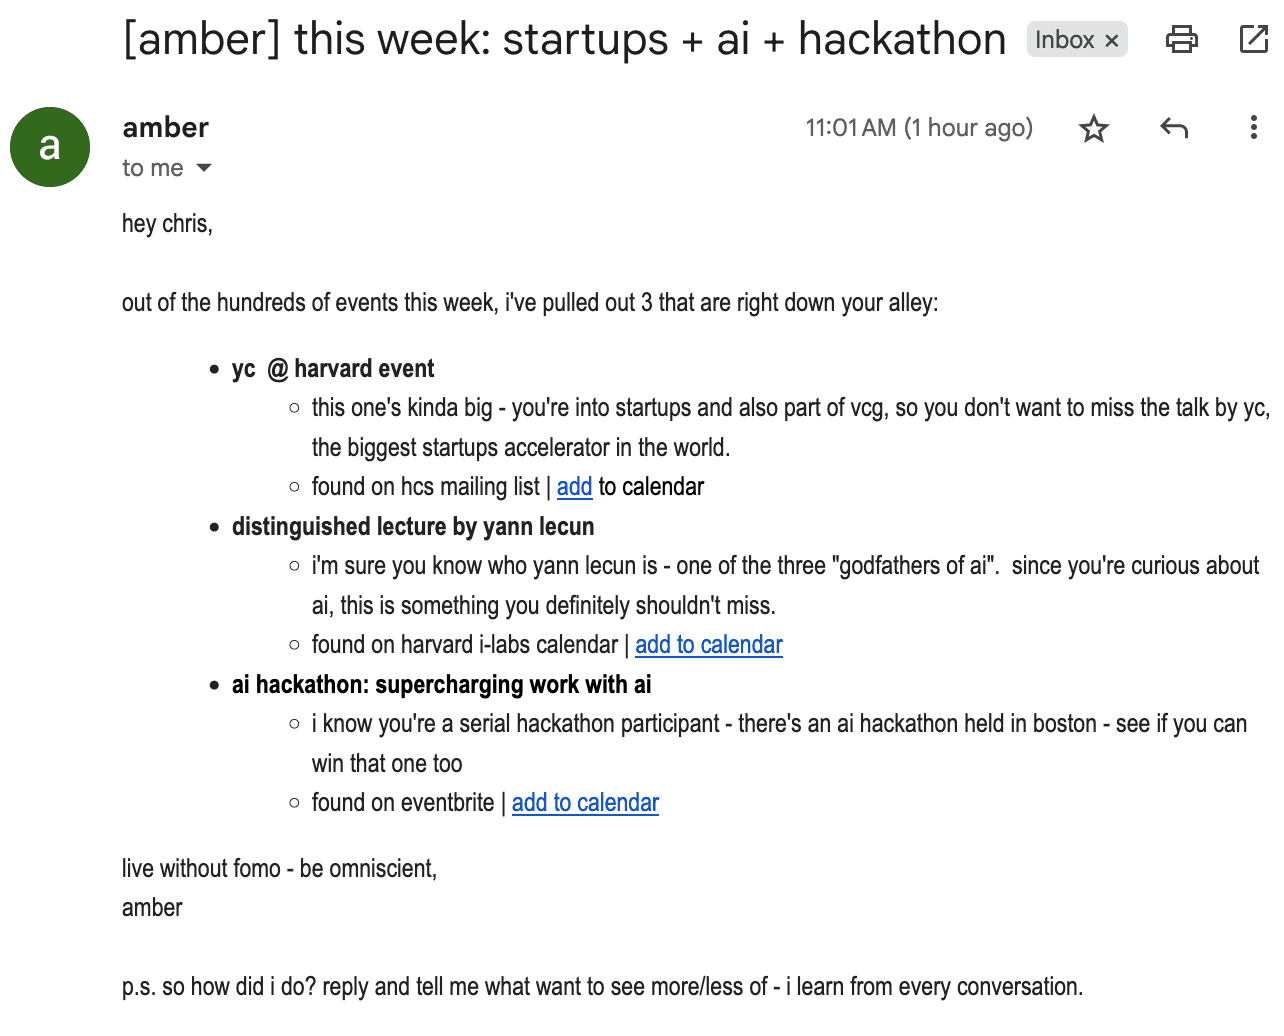Image resolution: width=1284 pixels, height=1036 pixels.
Task: Click the "to me" recipient text
Action: click(x=152, y=168)
